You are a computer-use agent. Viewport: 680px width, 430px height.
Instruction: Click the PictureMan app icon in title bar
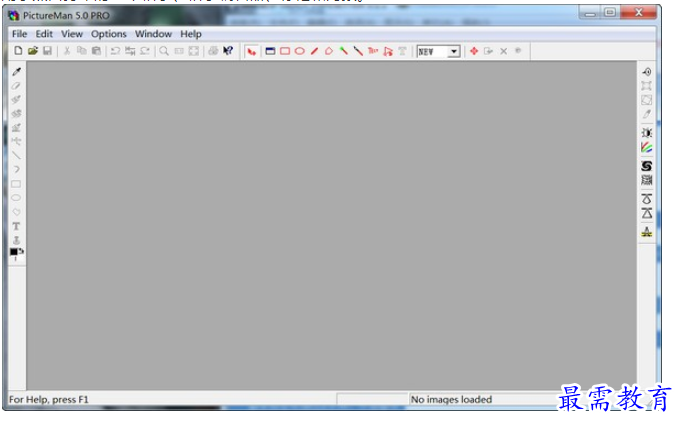tap(13, 16)
